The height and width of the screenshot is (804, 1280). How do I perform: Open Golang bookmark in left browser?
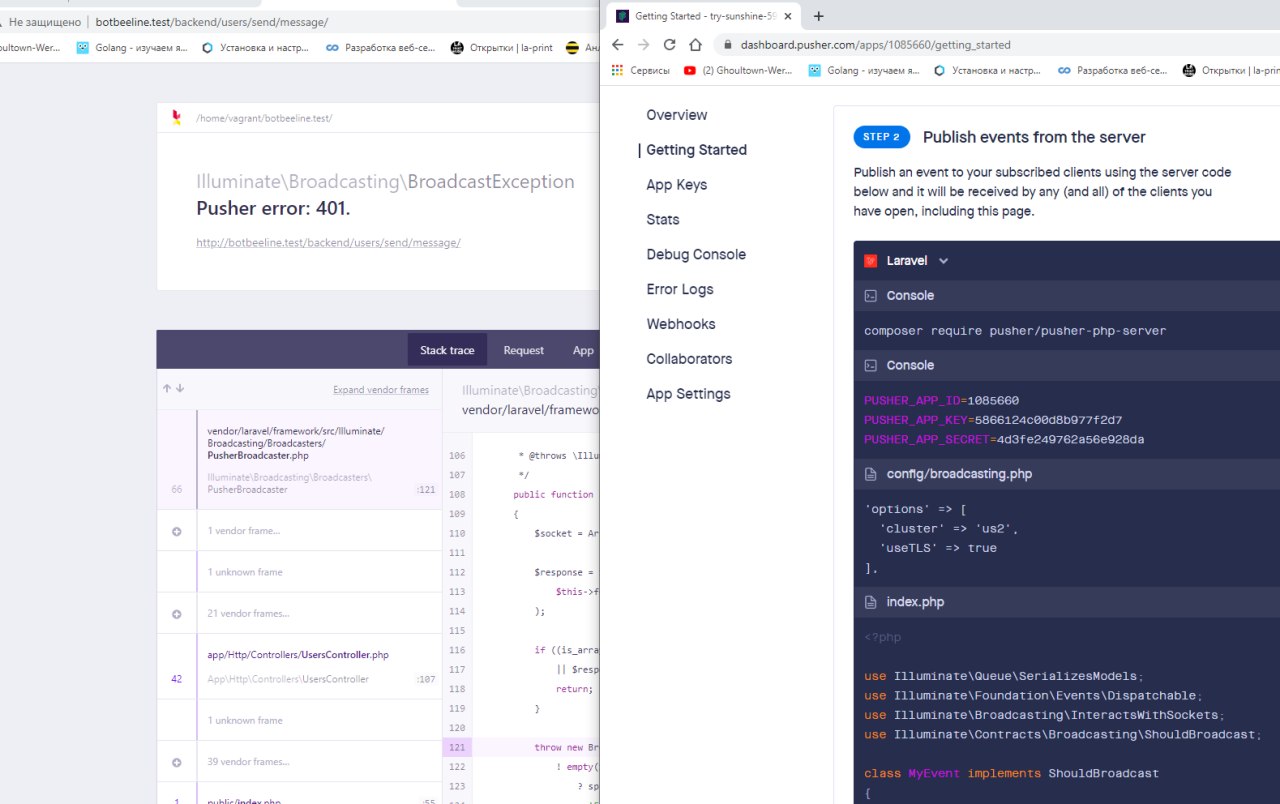[132, 47]
